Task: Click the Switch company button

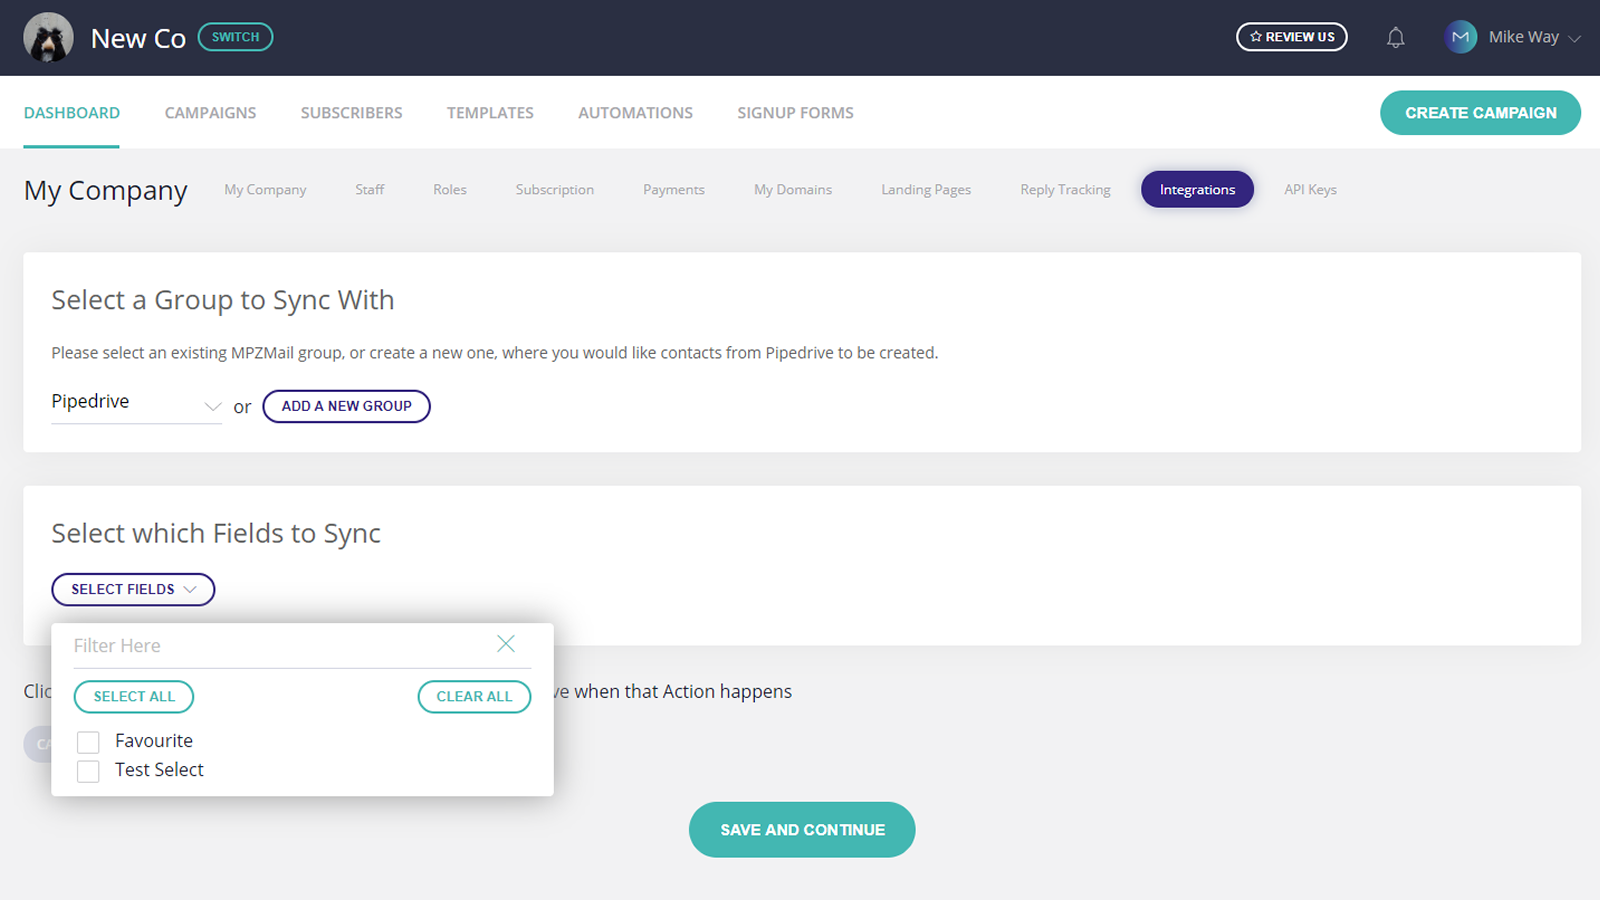Action: coord(235,37)
